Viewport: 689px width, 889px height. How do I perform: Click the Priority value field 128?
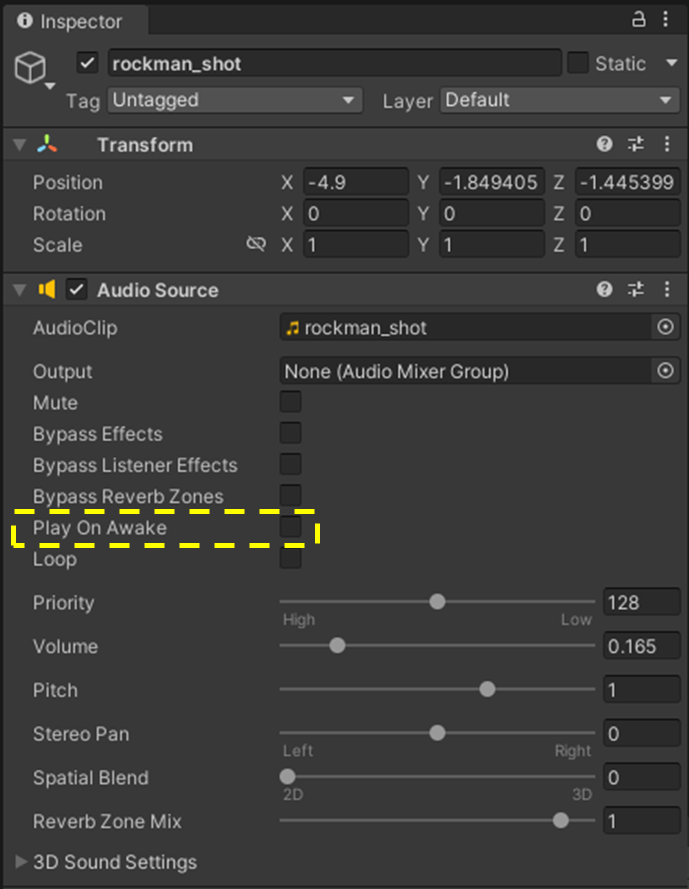tap(642, 602)
